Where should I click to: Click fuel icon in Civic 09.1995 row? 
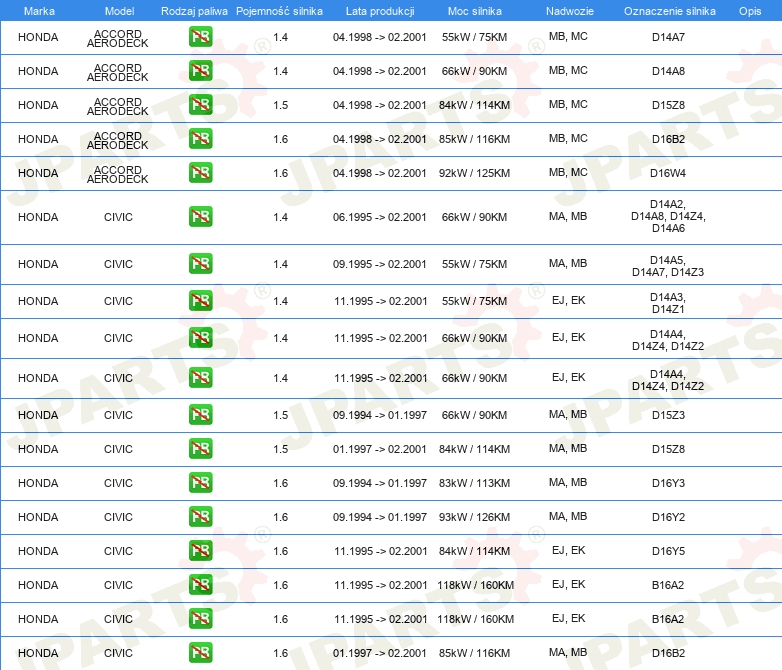tap(200, 263)
